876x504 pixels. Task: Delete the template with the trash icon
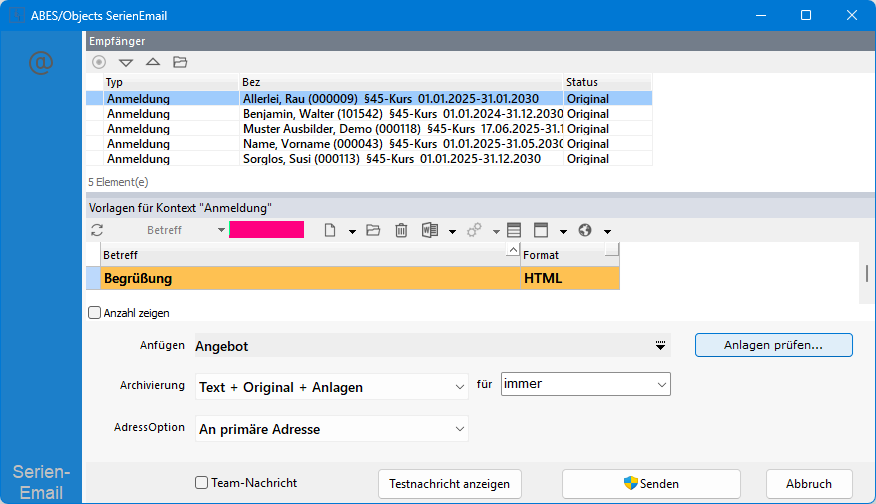(401, 230)
